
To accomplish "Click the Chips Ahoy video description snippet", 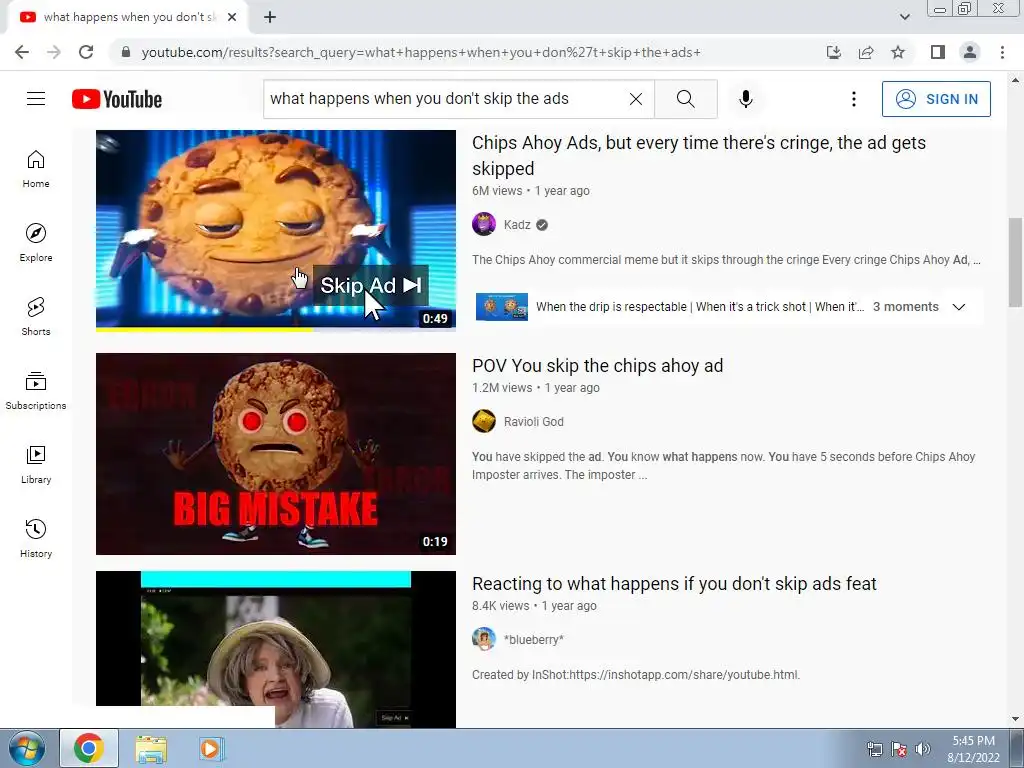I will point(726,260).
